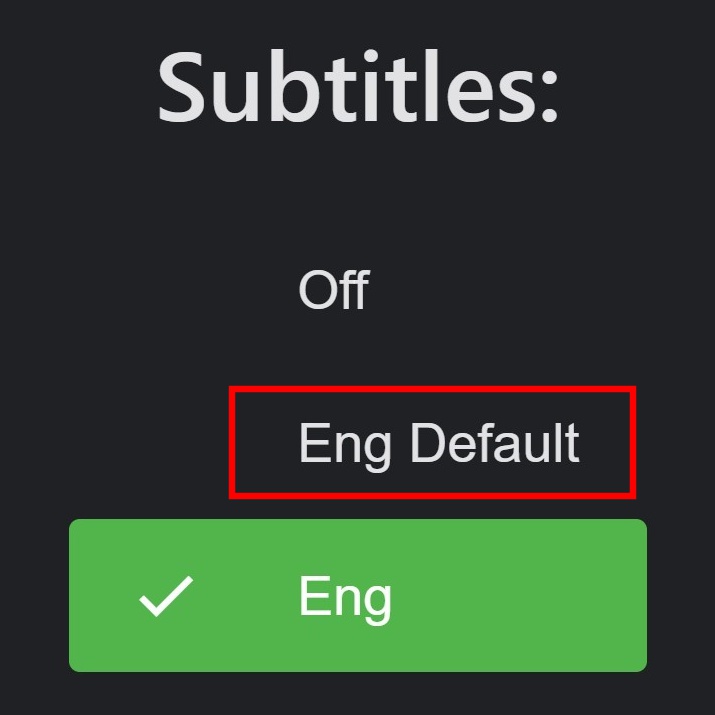Activate the Eng Default menu entry
715x715 pixels.
tap(438, 443)
